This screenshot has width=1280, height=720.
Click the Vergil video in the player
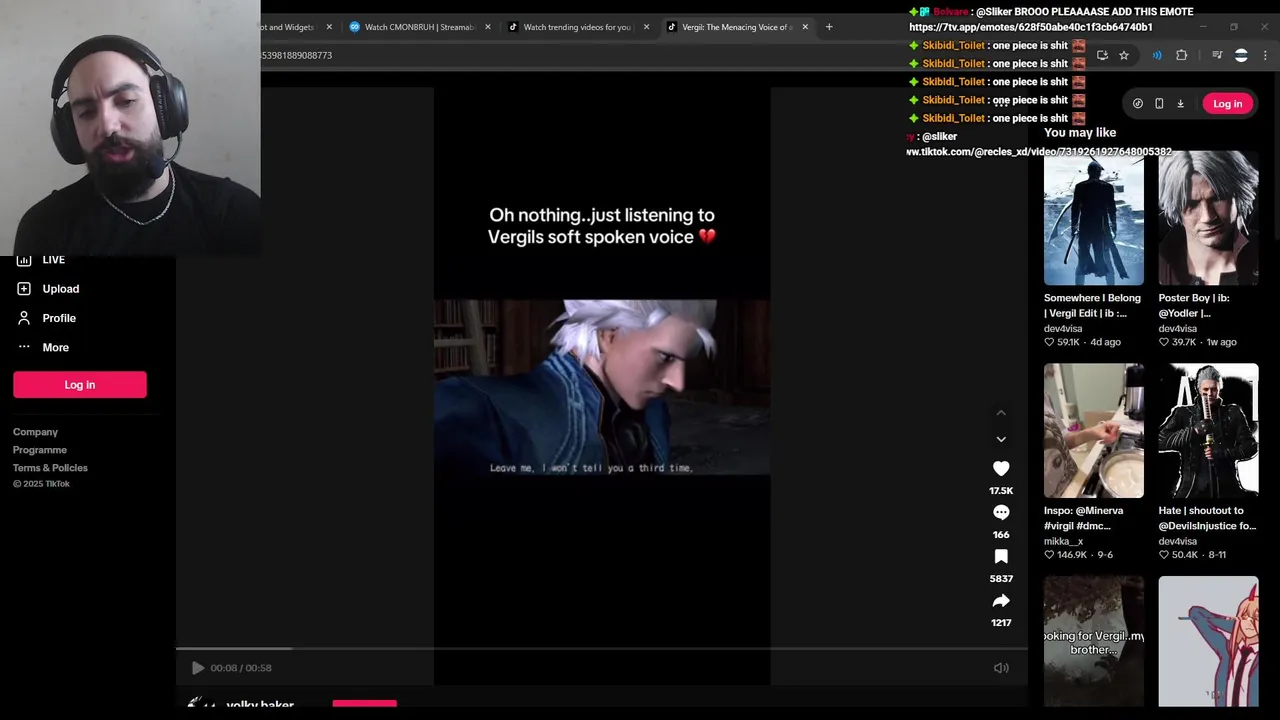[x=602, y=387]
